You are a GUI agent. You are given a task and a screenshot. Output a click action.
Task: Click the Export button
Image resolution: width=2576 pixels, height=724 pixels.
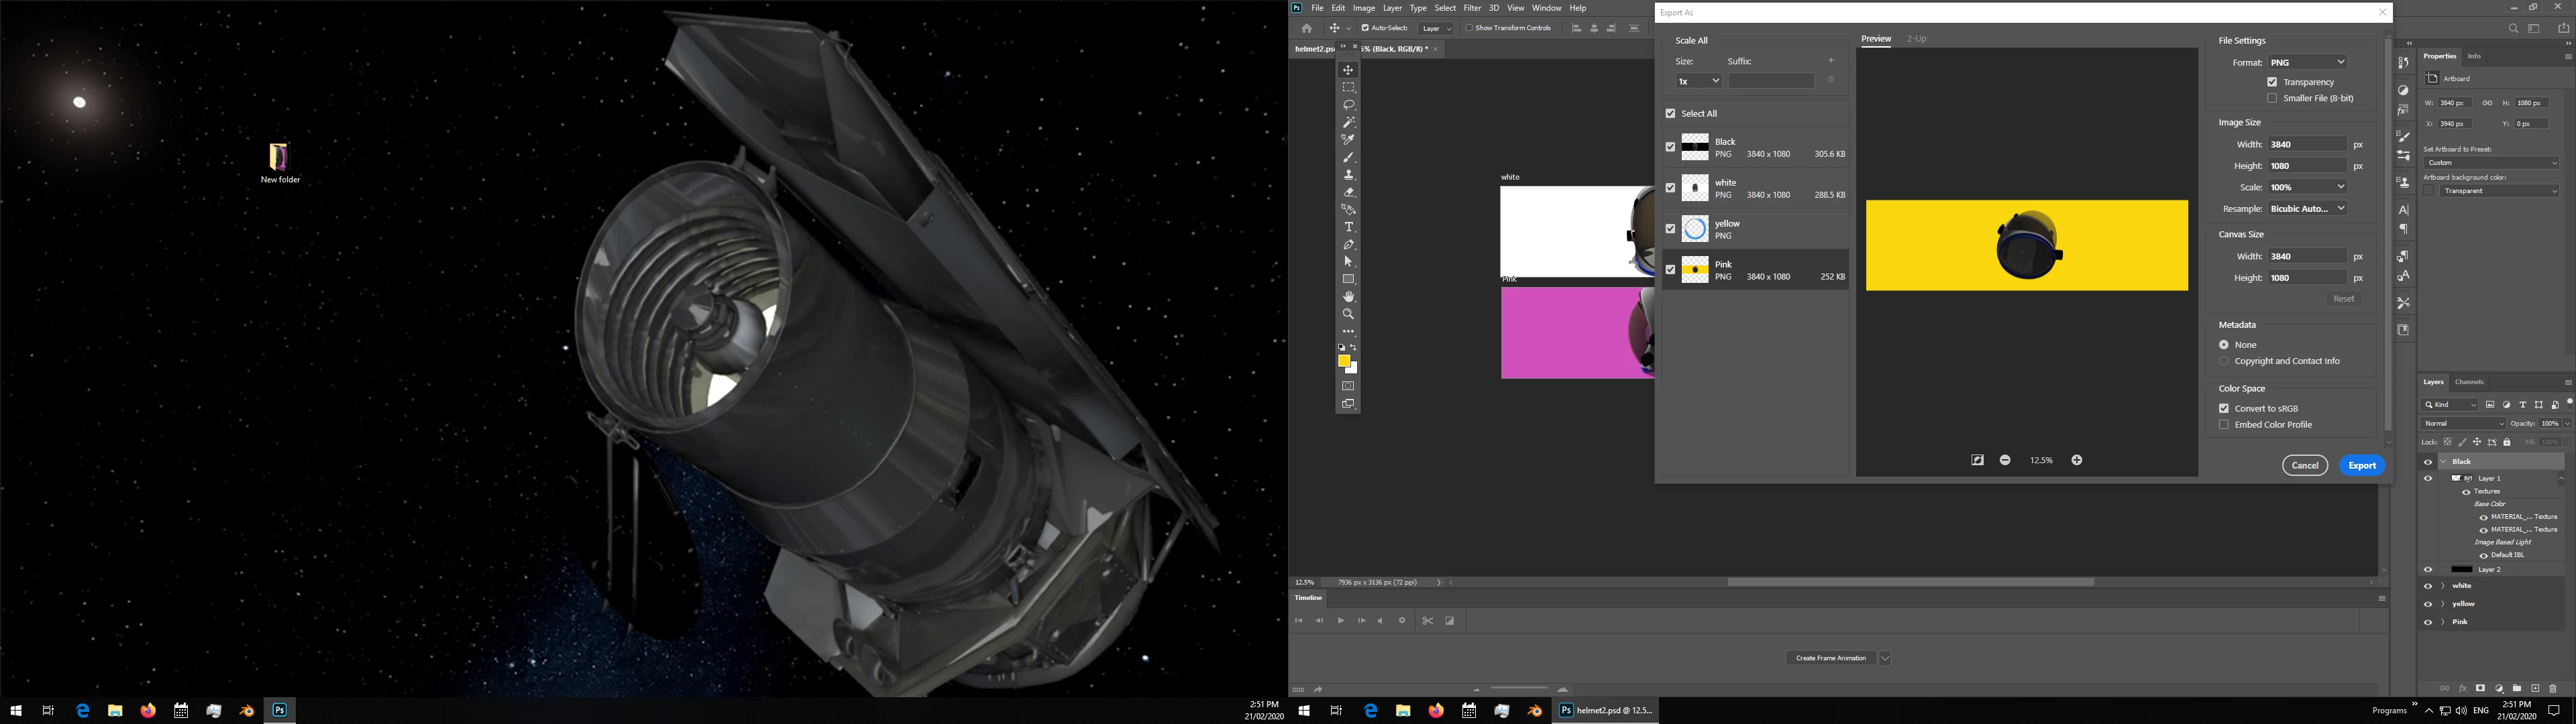coord(2361,465)
